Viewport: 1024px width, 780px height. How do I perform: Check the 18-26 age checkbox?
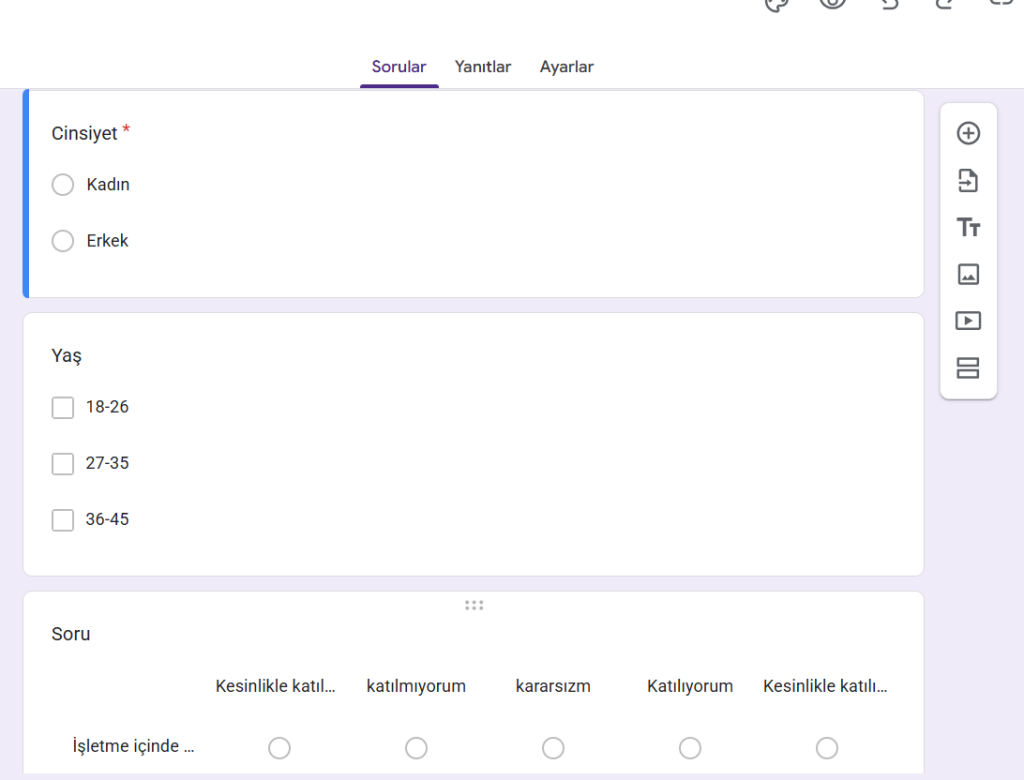(63, 407)
